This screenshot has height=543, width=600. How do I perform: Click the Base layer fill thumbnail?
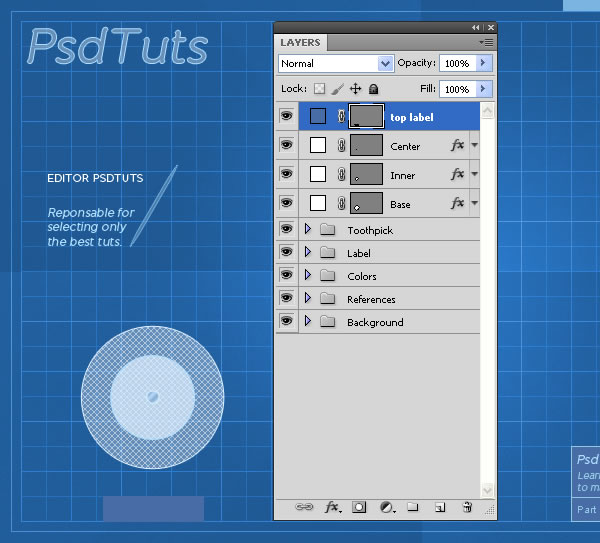[318, 203]
